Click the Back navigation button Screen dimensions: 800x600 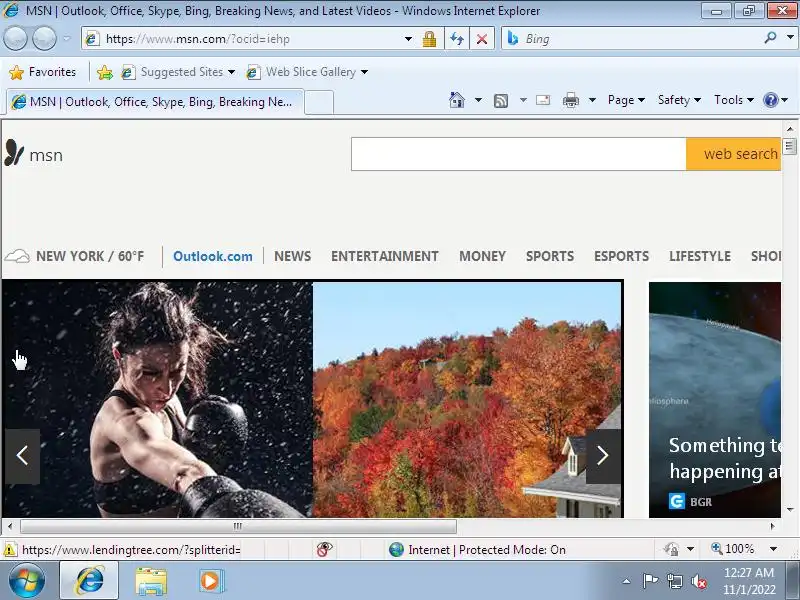15,39
